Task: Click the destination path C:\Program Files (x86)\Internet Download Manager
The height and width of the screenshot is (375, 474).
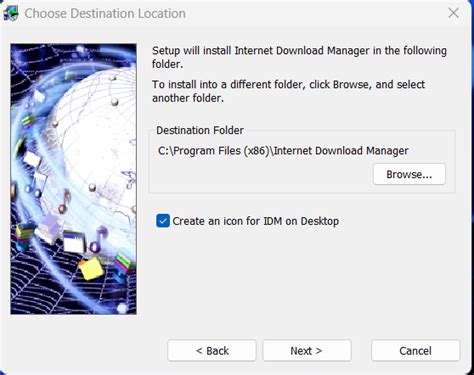Action: 283,151
